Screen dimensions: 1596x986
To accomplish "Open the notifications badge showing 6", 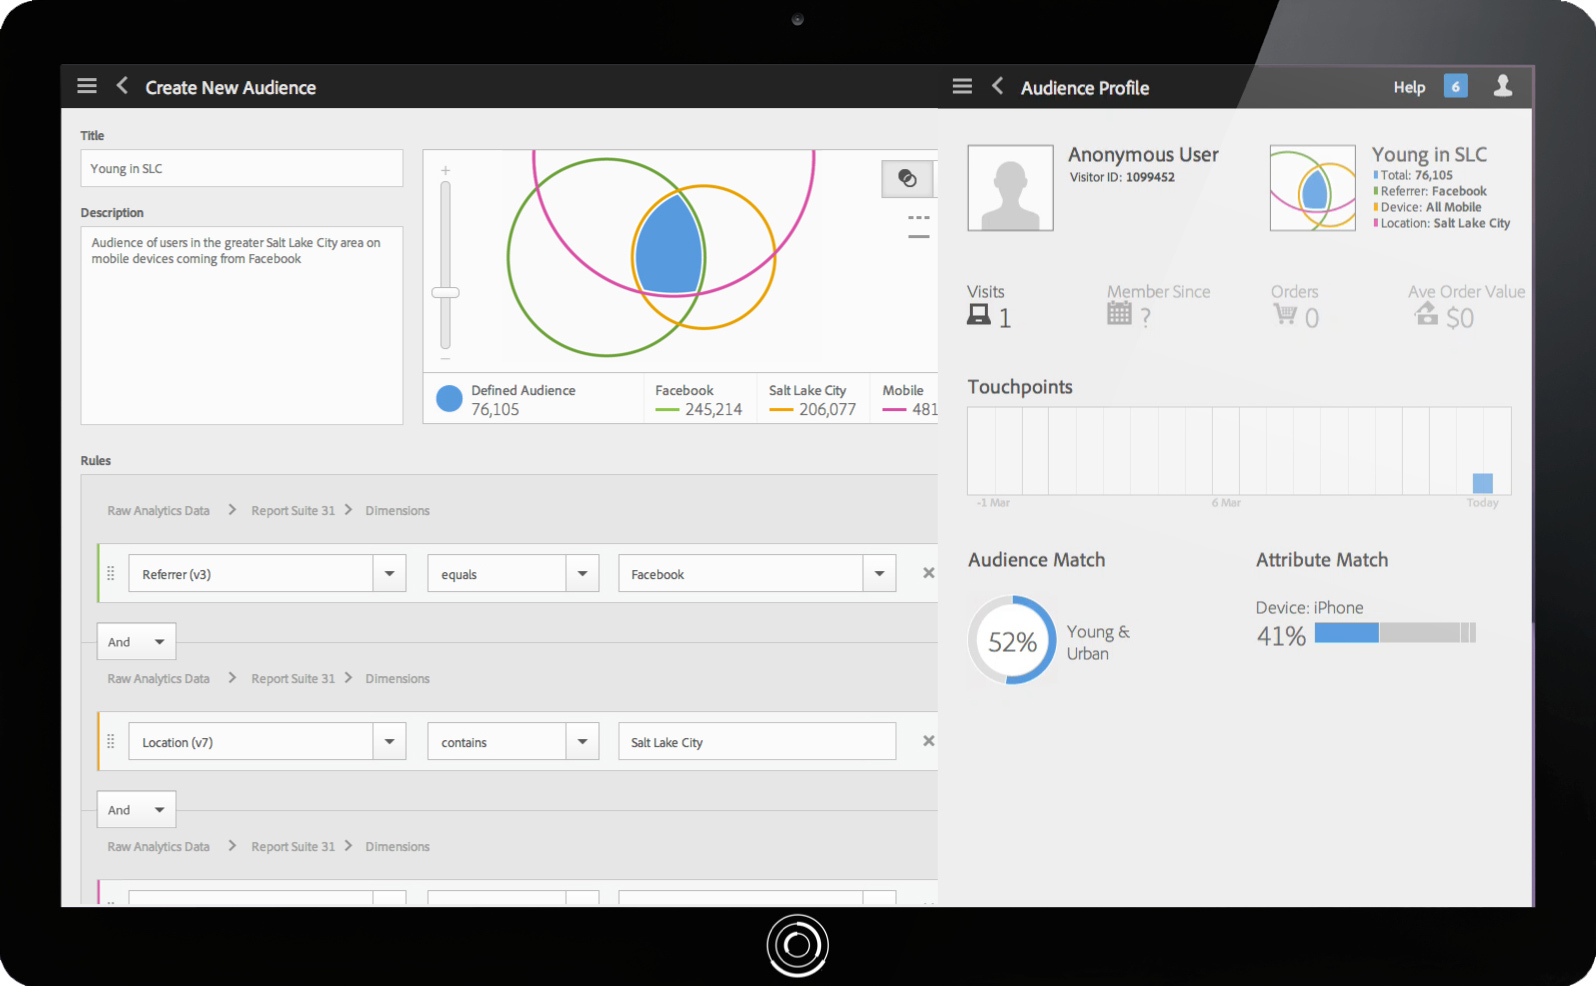I will 1455,86.
